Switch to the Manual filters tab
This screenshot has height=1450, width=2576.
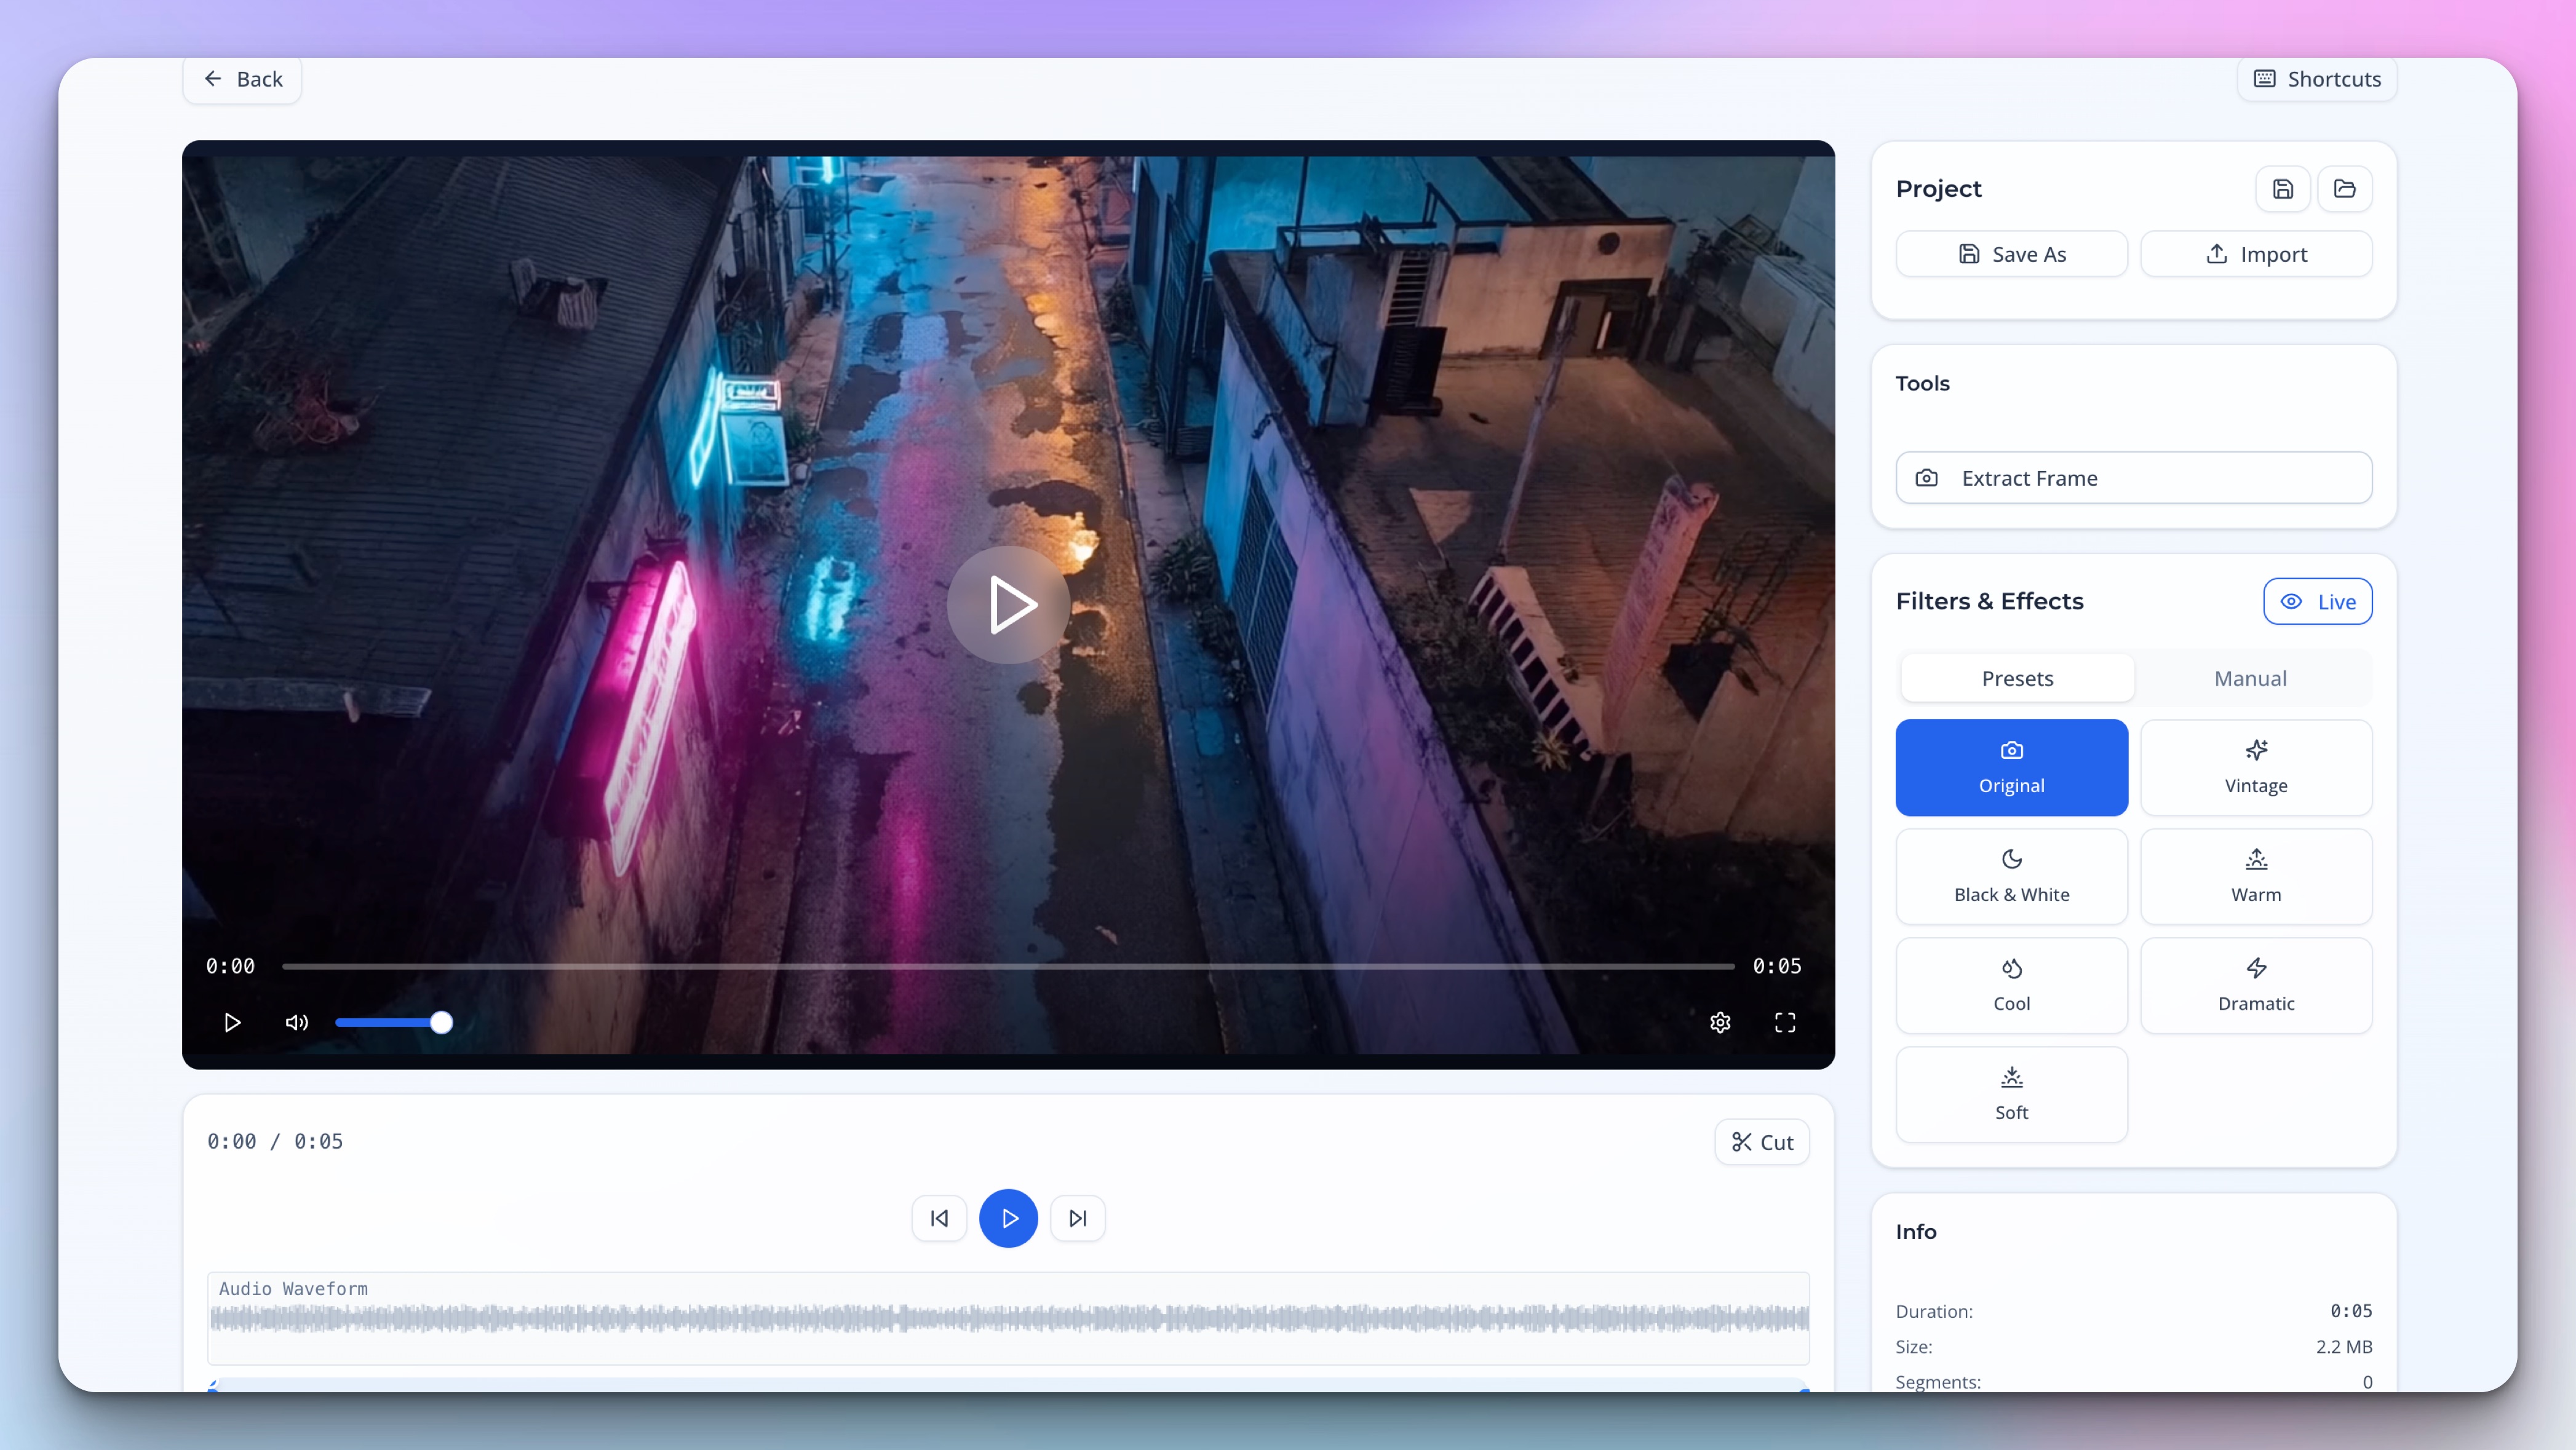pos(2250,678)
